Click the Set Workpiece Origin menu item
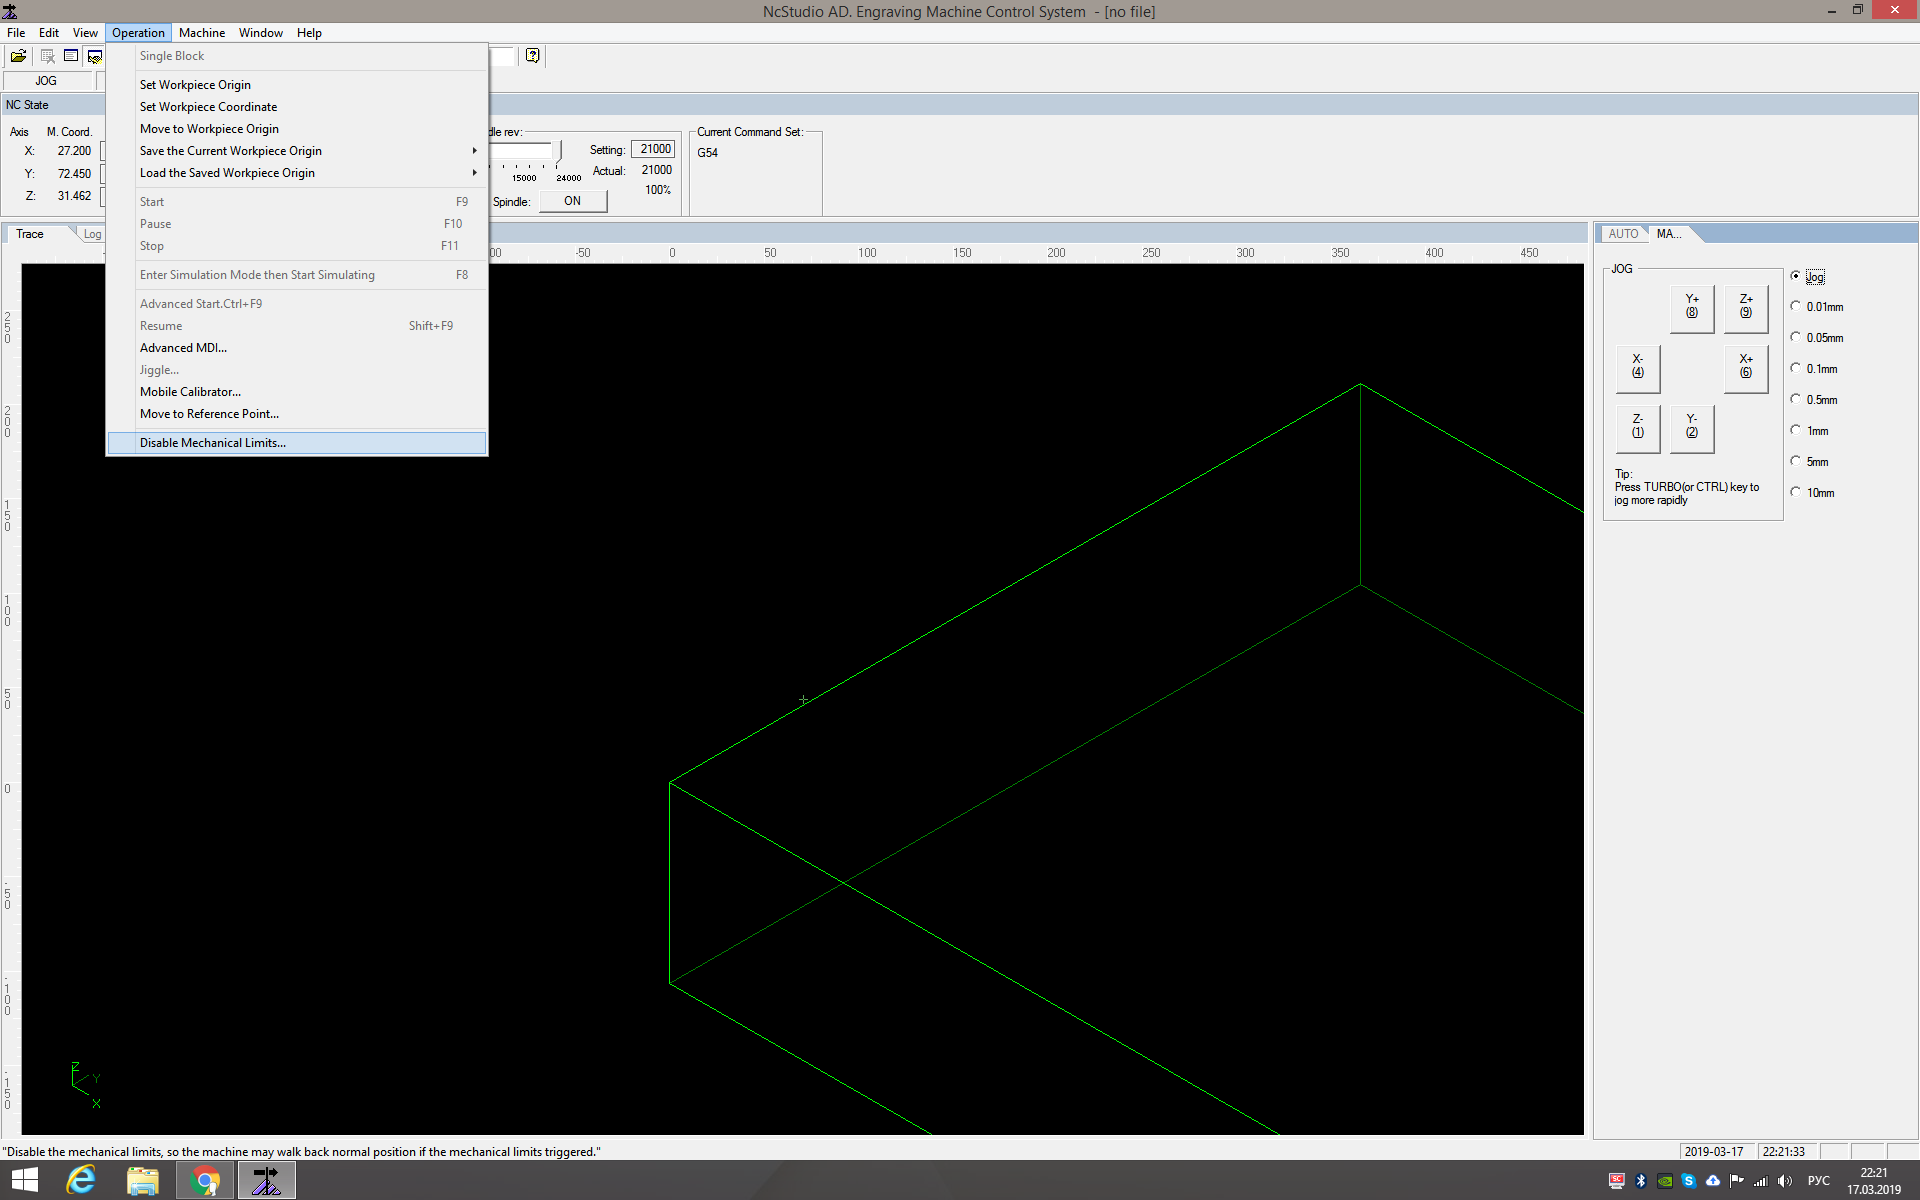This screenshot has width=1920, height=1200. click(195, 85)
